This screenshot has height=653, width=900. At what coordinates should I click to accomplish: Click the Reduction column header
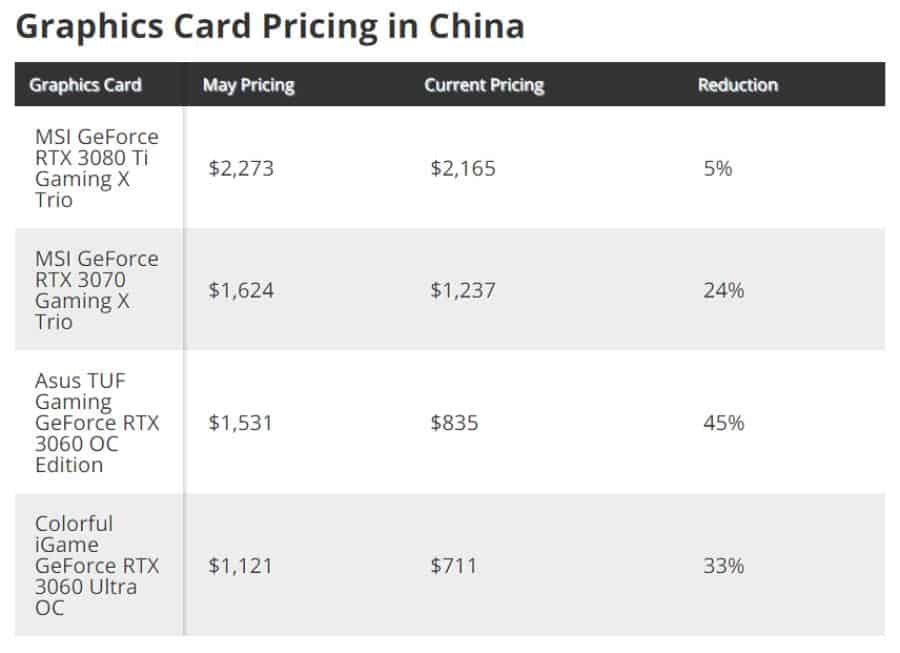(737, 85)
